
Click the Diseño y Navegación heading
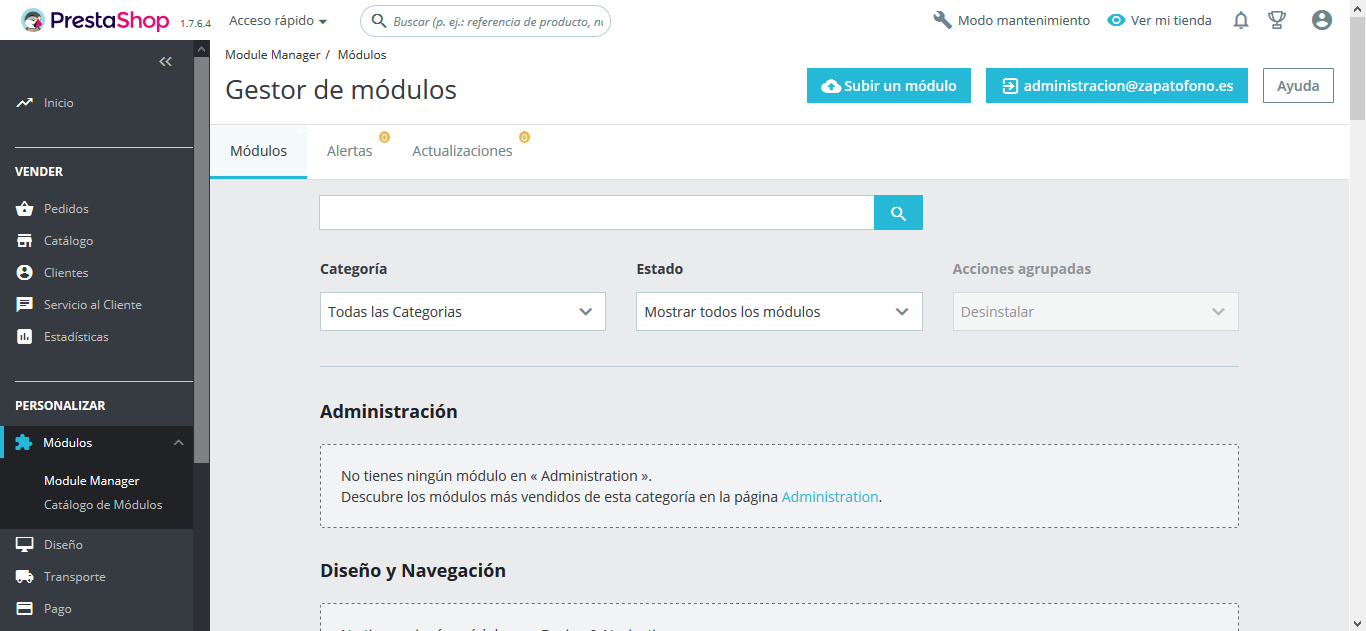point(413,571)
